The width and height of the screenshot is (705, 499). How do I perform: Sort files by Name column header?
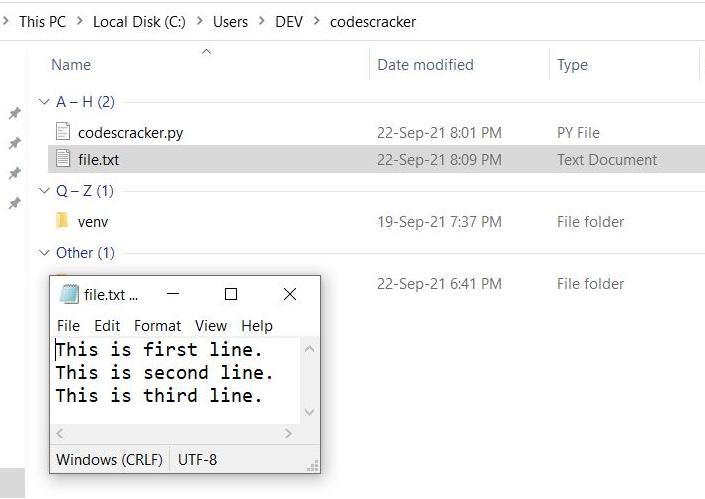pyautogui.click(x=71, y=65)
